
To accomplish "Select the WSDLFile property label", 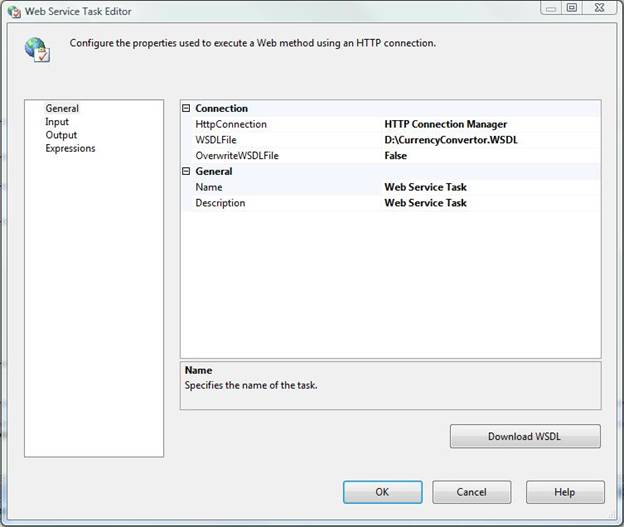I will pyautogui.click(x=216, y=140).
